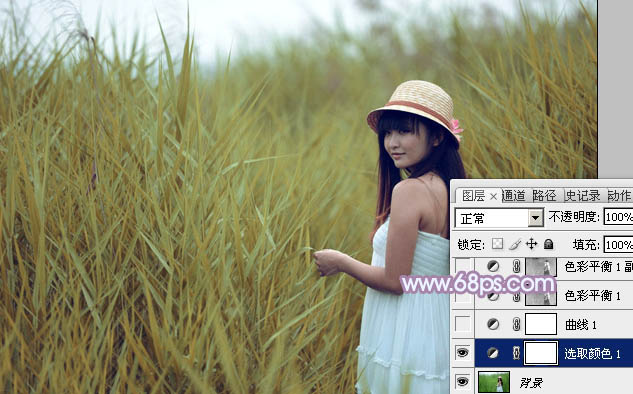This screenshot has height=394, width=633.
Task: Select layer name 色彩平衡 1
Action: 592,296
